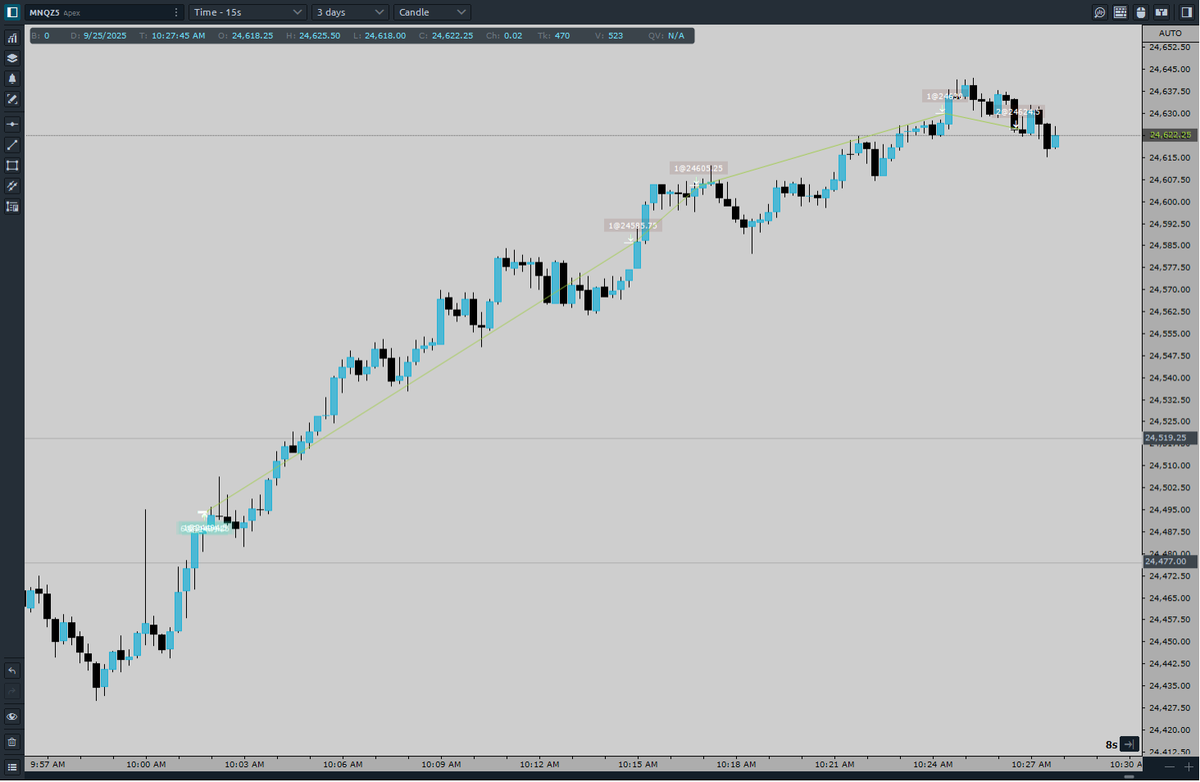This screenshot has width=1200, height=782.
Task: Toggle drawings visibility with eye icon
Action: (x=12, y=717)
